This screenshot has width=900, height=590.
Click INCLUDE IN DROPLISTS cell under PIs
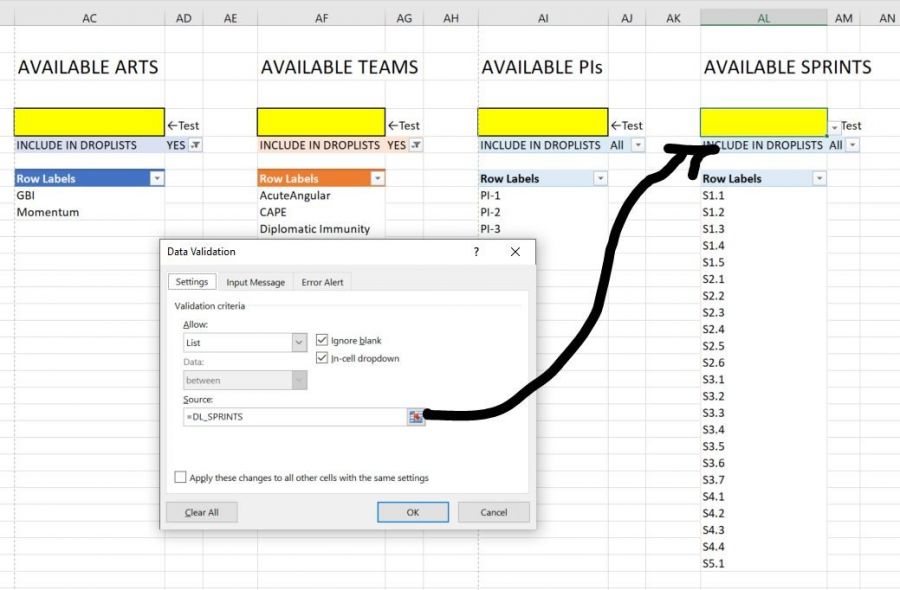542,145
